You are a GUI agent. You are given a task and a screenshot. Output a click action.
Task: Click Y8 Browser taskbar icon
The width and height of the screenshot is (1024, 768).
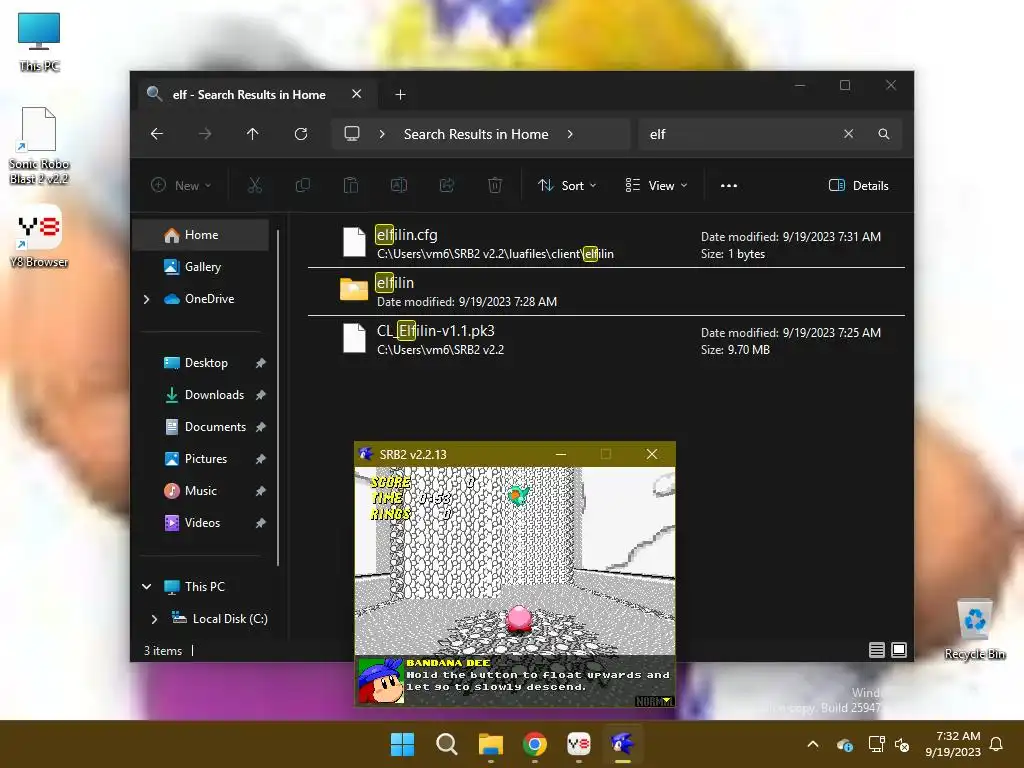coord(579,744)
